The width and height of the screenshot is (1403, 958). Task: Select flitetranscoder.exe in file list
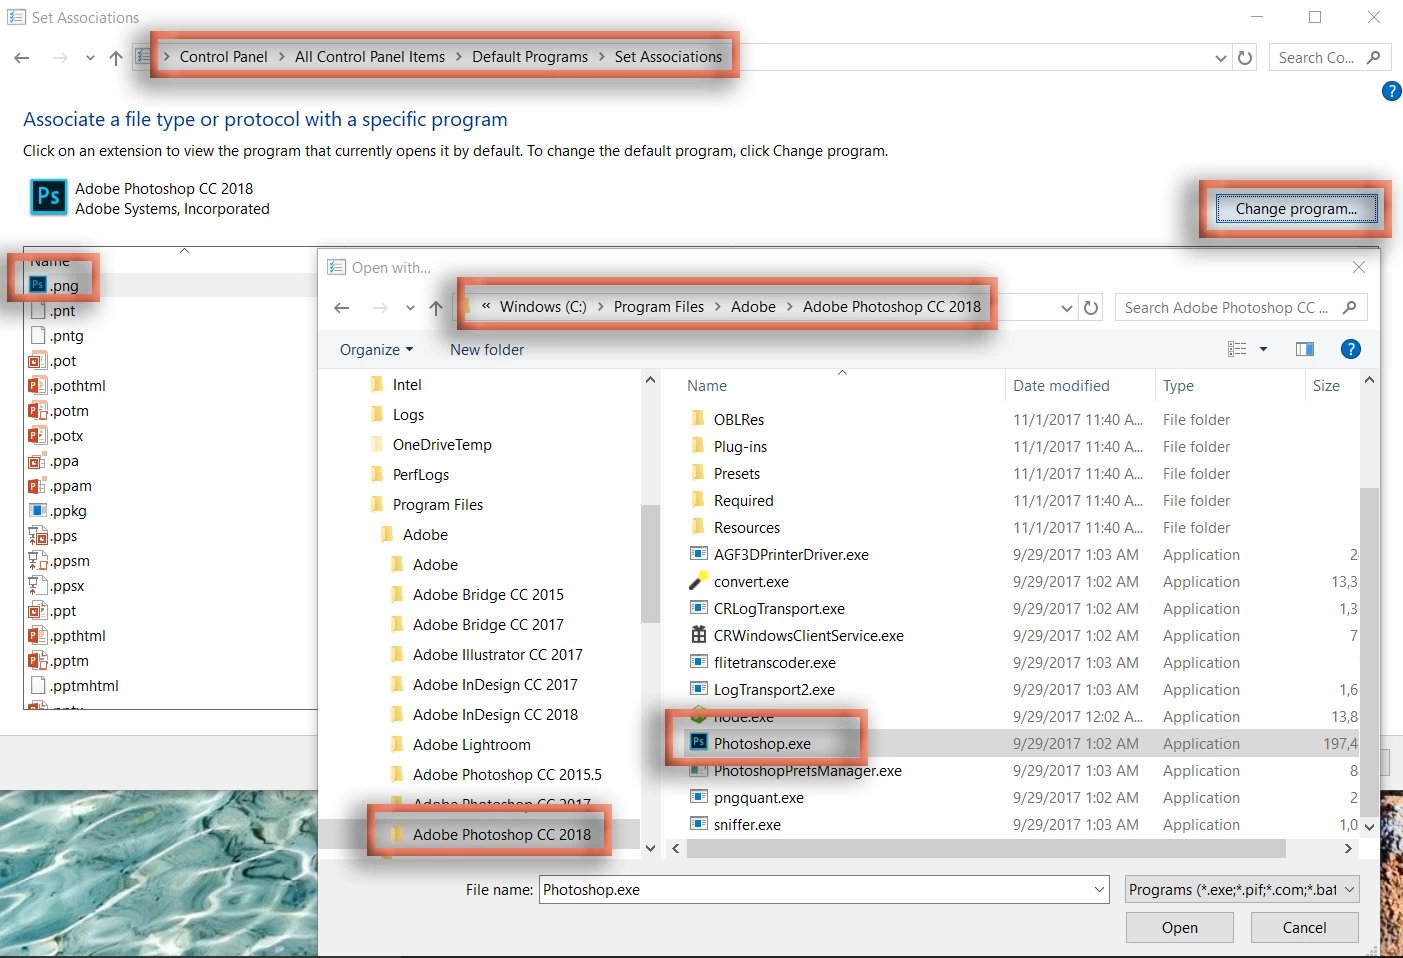point(775,662)
